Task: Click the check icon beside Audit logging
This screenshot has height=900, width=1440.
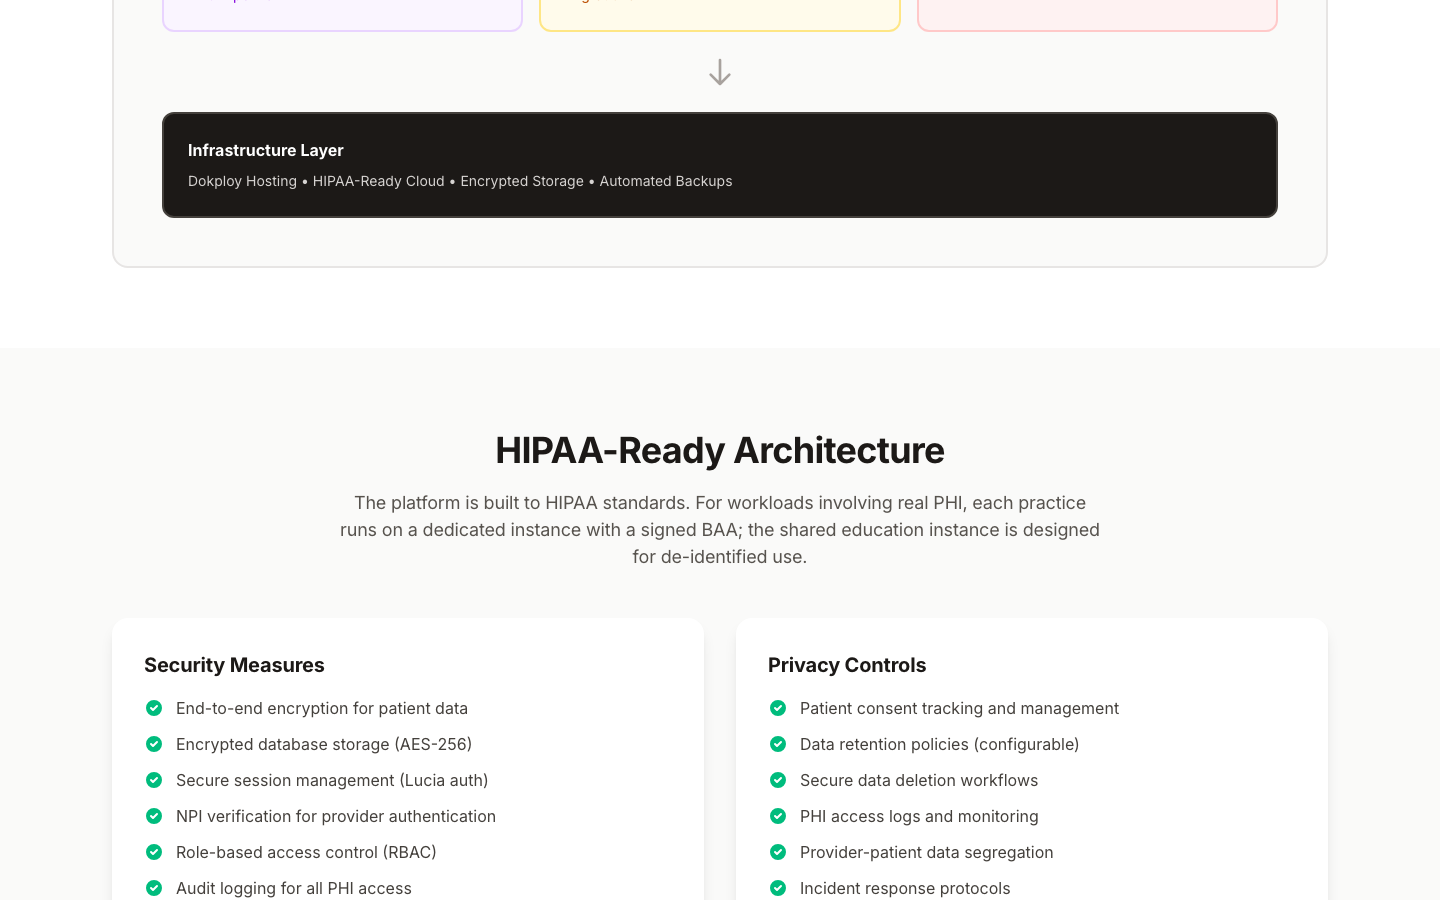Action: point(154,888)
